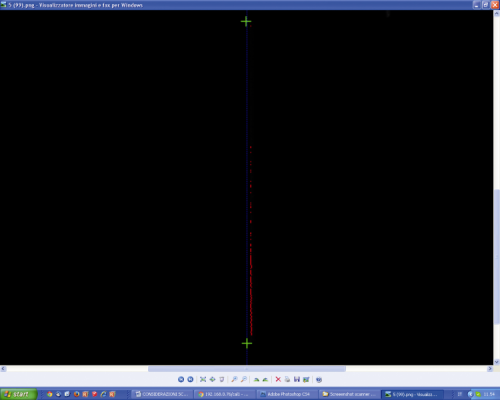Go to the next image
This screenshot has height=400, width=500.
point(190,379)
